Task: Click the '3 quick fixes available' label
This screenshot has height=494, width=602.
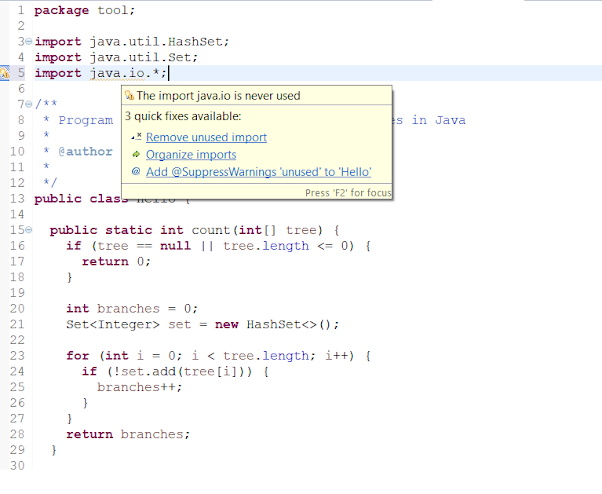Action: (182, 116)
